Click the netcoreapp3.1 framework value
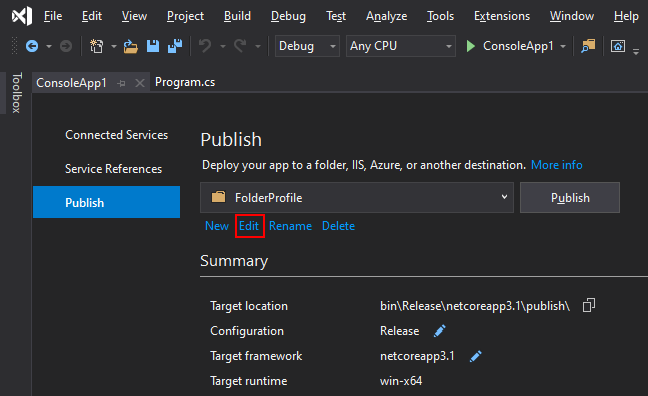Image resolution: width=648 pixels, height=396 pixels. click(x=417, y=356)
